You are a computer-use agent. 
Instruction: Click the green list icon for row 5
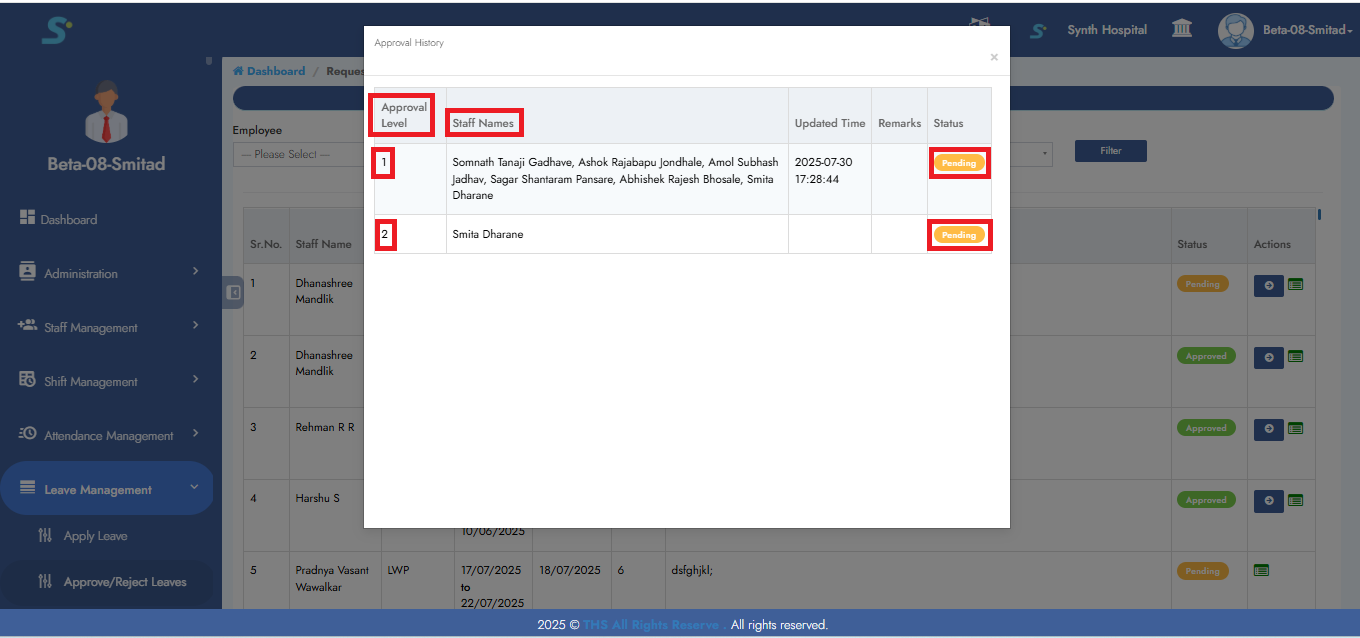click(x=1261, y=571)
